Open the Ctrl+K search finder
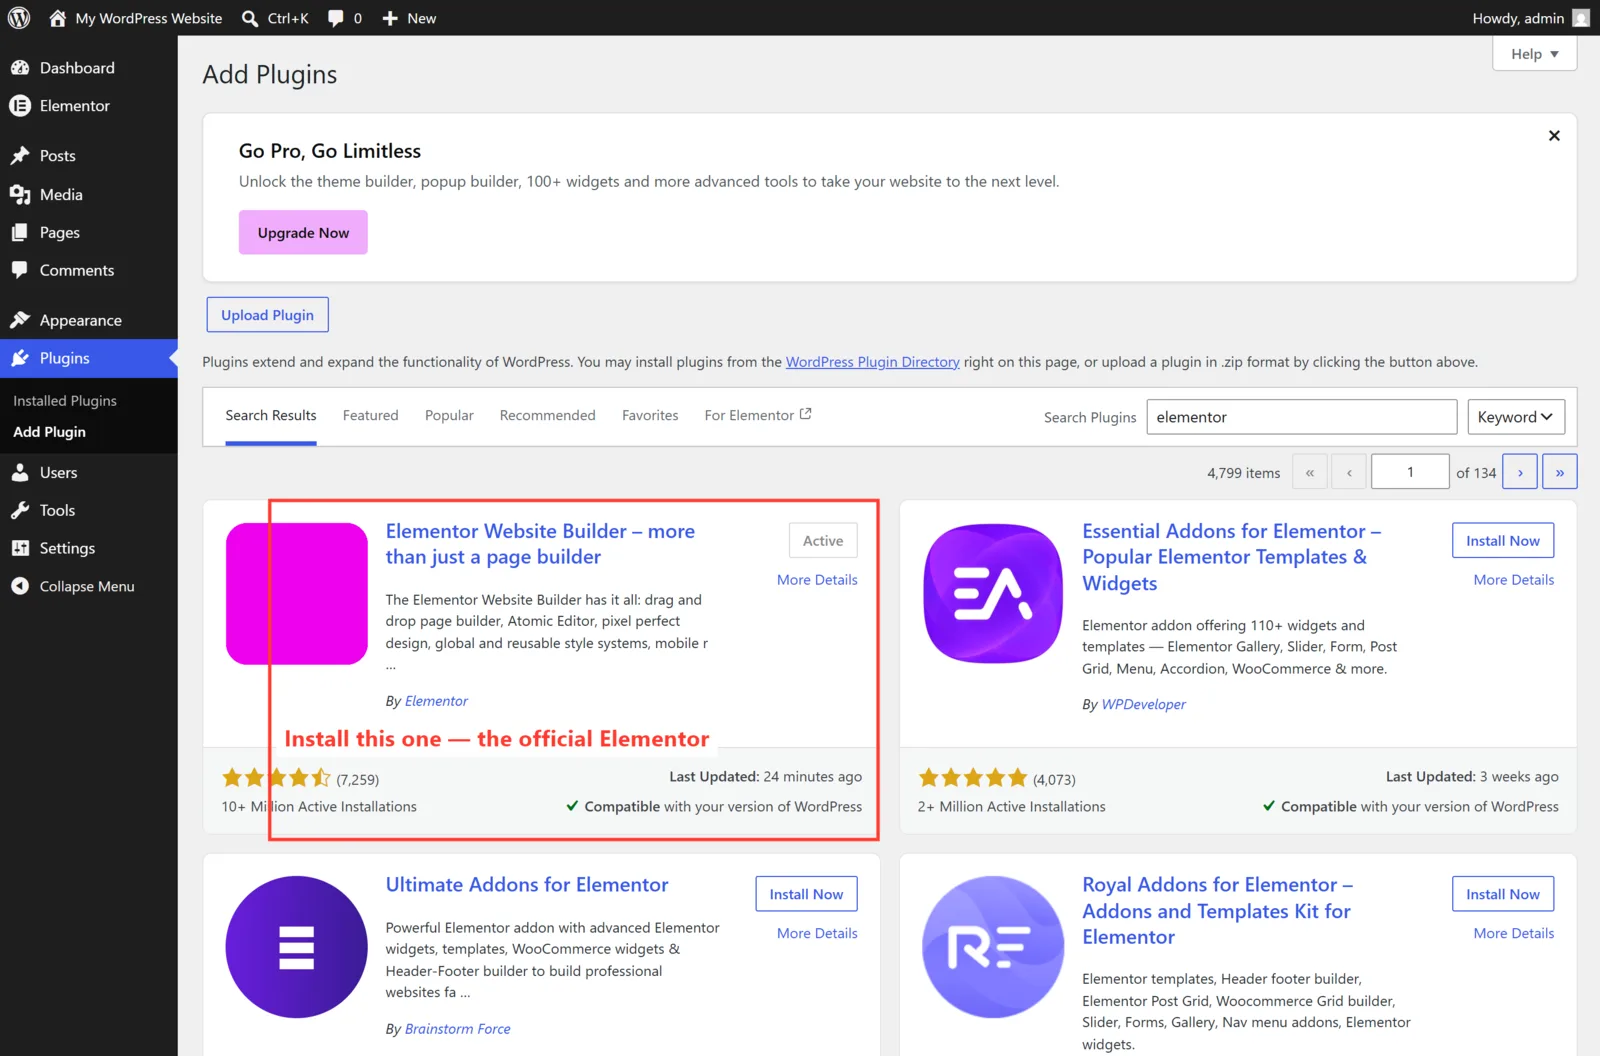 (275, 18)
